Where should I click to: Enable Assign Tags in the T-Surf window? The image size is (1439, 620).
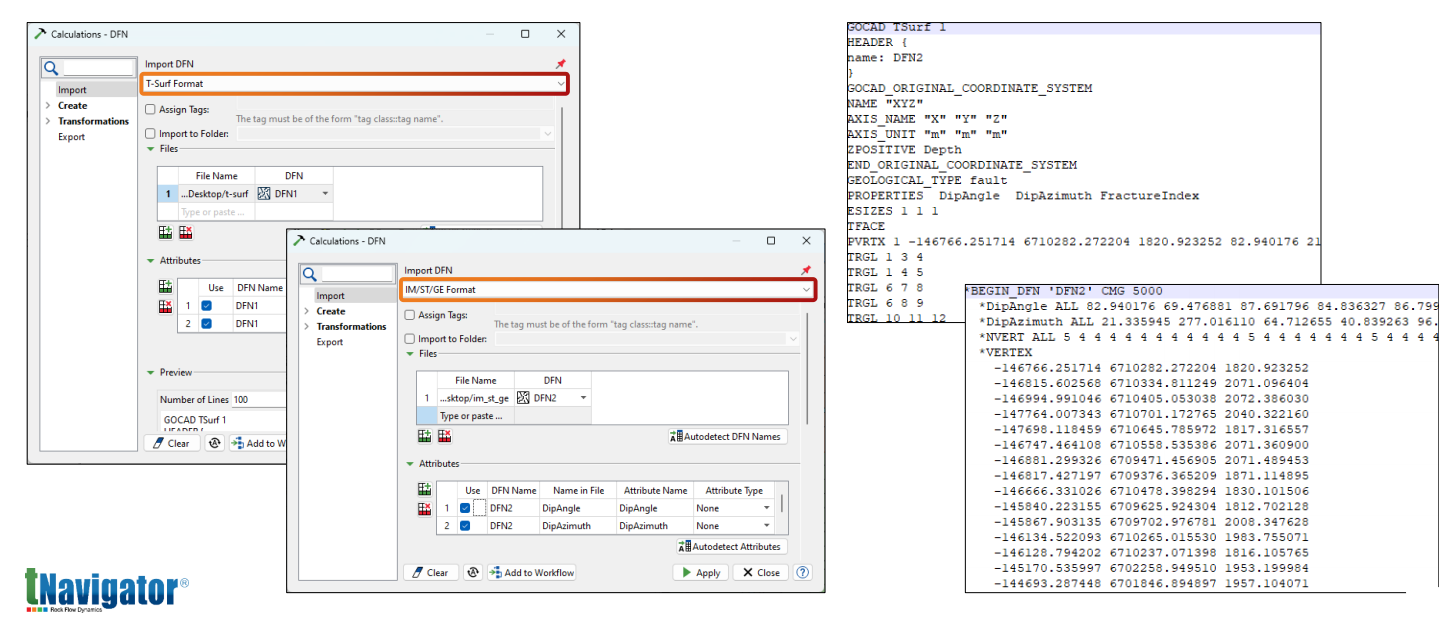point(150,110)
